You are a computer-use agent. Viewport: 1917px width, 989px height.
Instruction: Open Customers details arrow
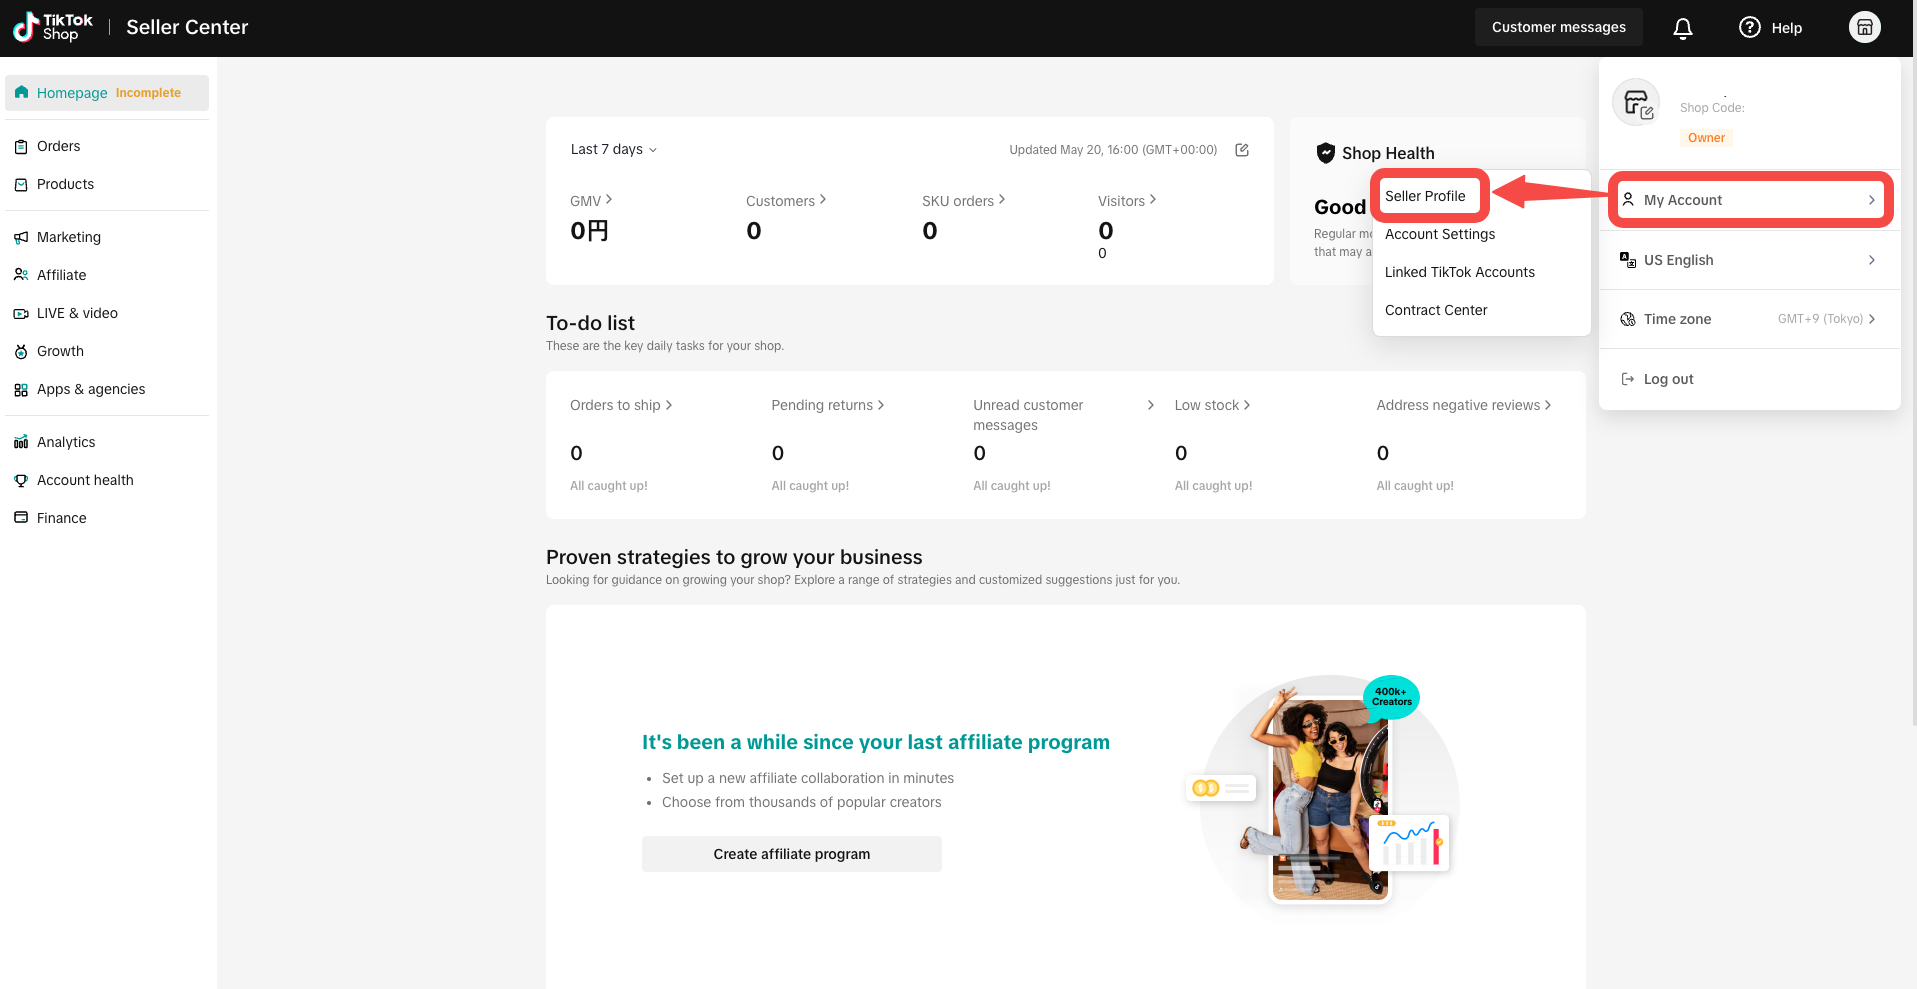pos(823,200)
